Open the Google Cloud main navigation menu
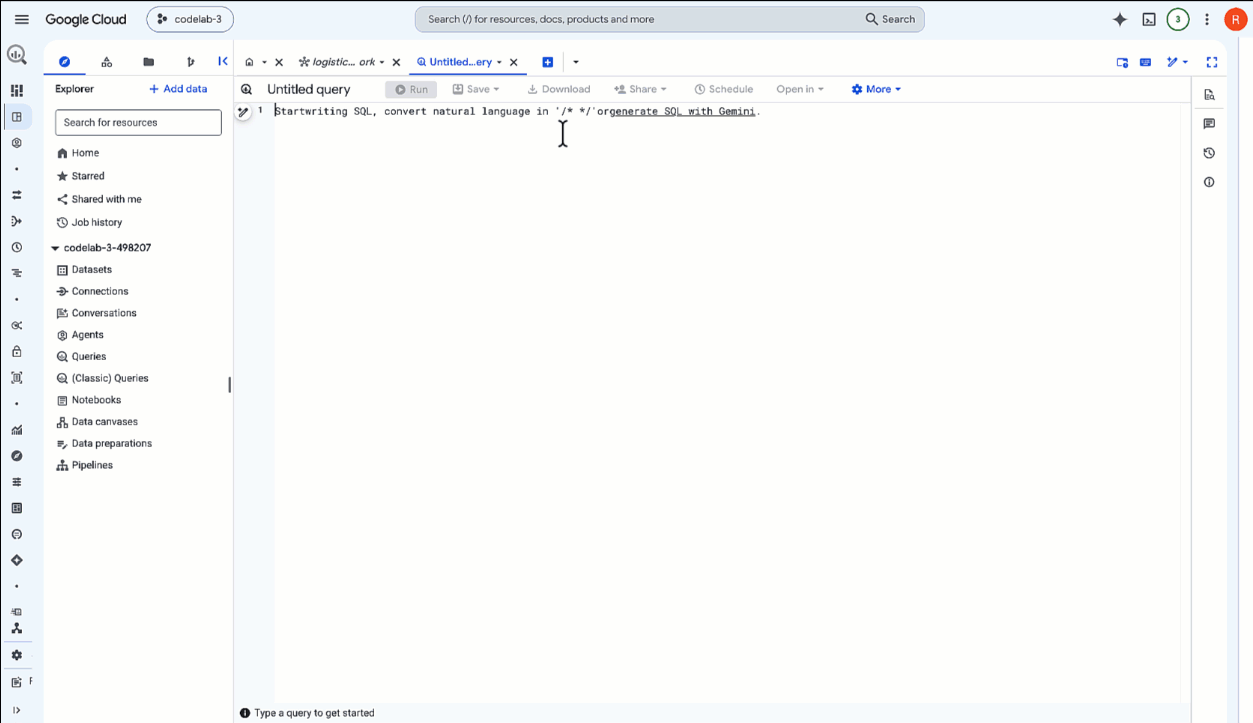Viewport: 1253px width, 723px height. coord(22,19)
